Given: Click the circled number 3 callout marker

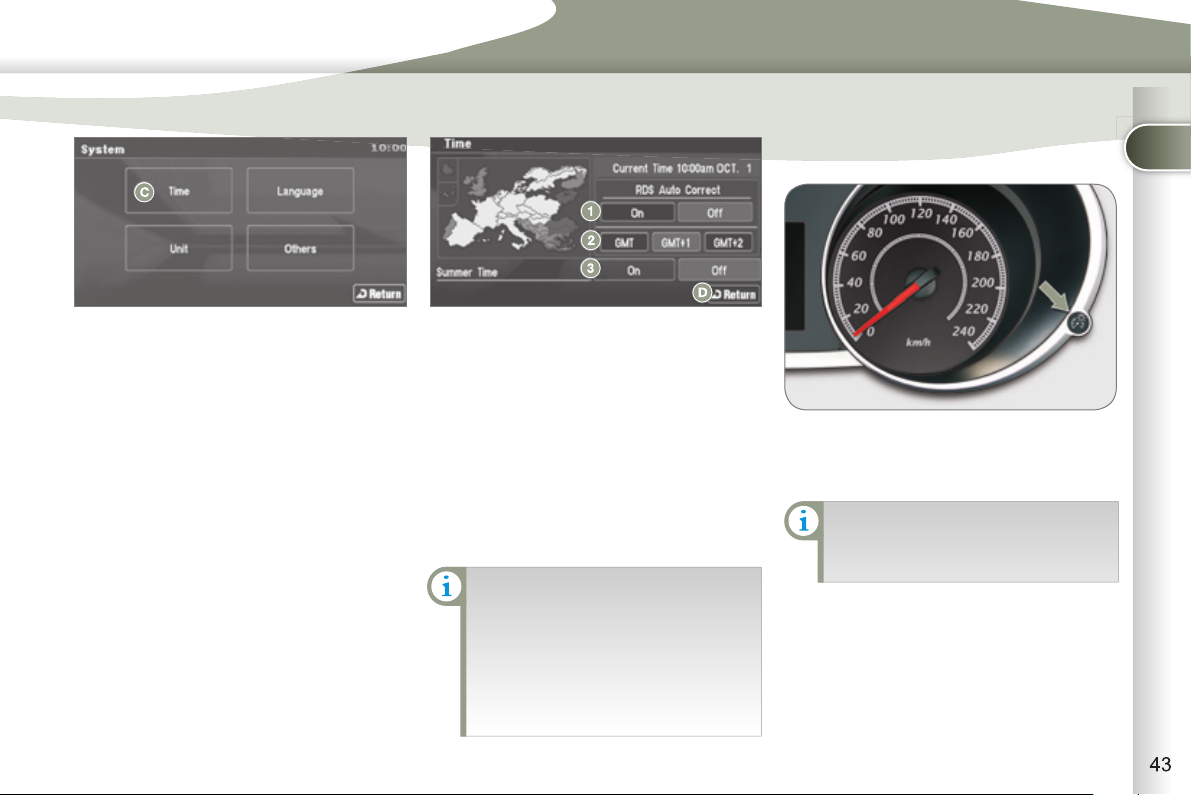Looking at the screenshot, I should tap(591, 269).
